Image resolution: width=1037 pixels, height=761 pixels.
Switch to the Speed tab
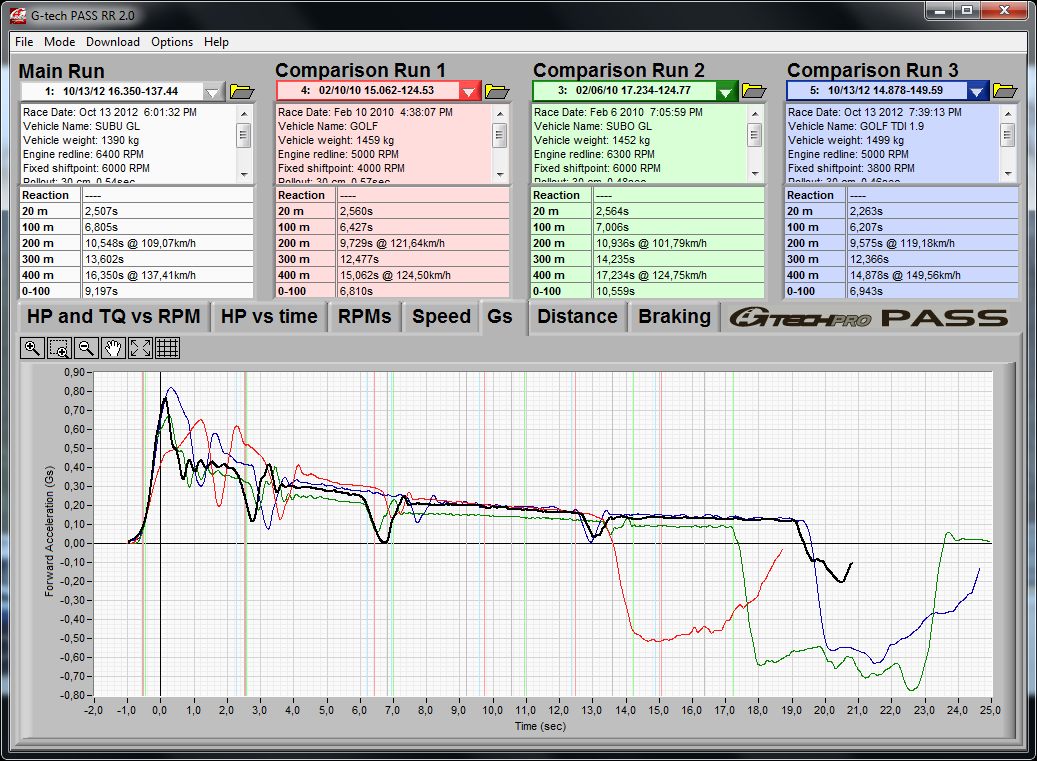(441, 317)
